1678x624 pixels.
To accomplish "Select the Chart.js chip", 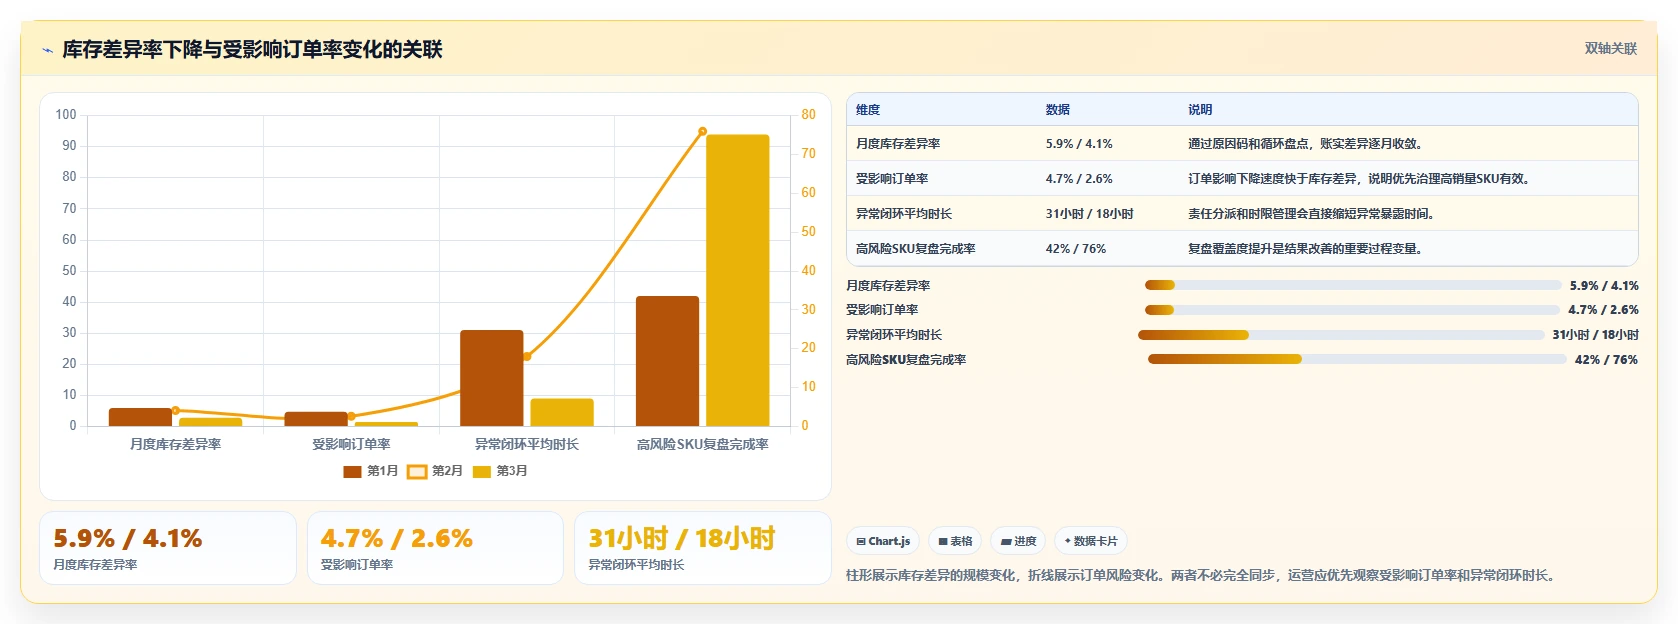I will (883, 541).
